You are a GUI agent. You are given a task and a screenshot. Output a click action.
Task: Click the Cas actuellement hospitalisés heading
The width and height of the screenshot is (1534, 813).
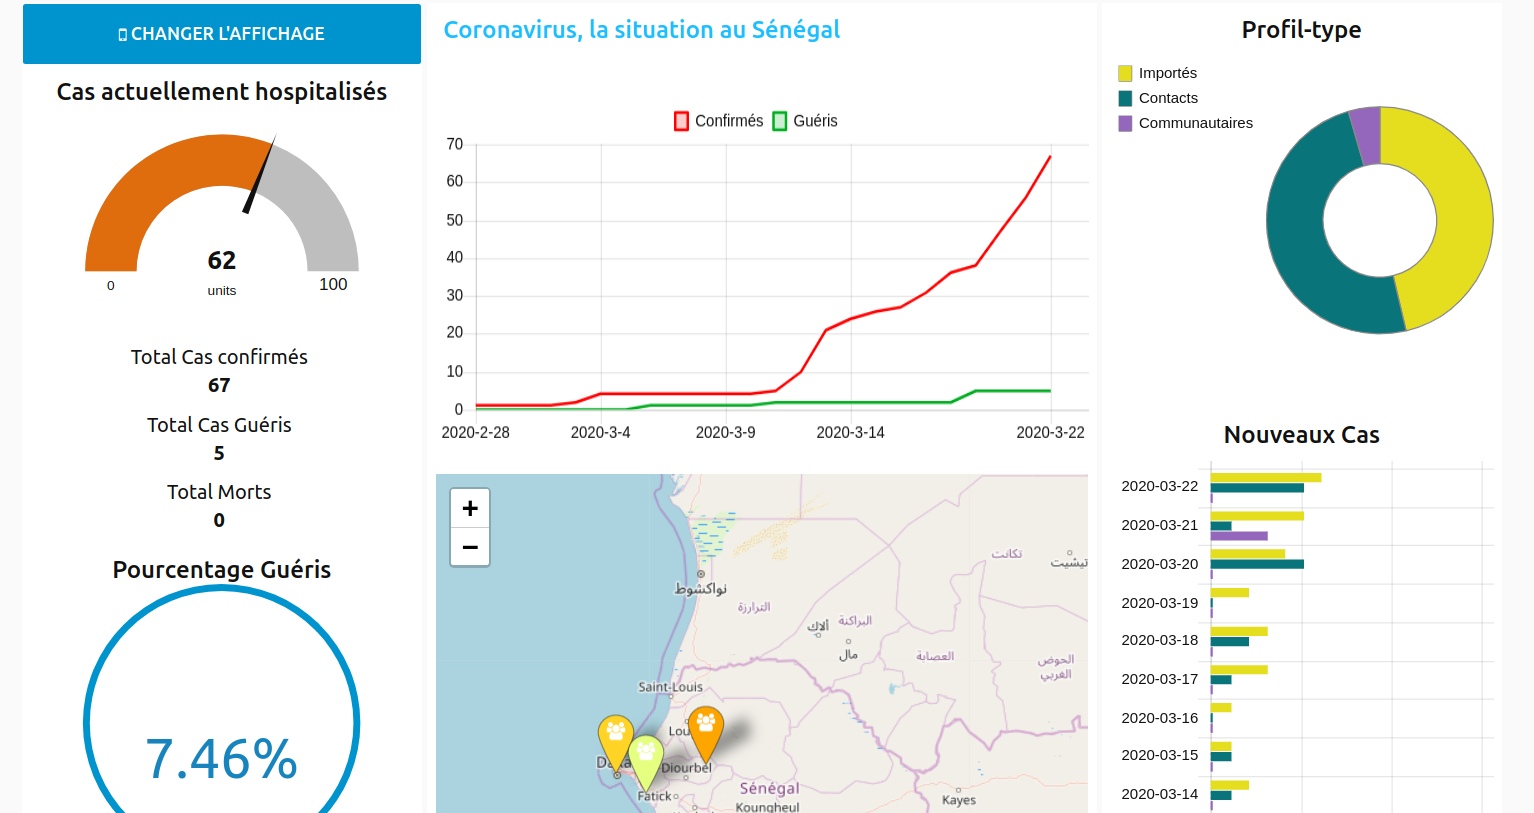click(x=222, y=92)
